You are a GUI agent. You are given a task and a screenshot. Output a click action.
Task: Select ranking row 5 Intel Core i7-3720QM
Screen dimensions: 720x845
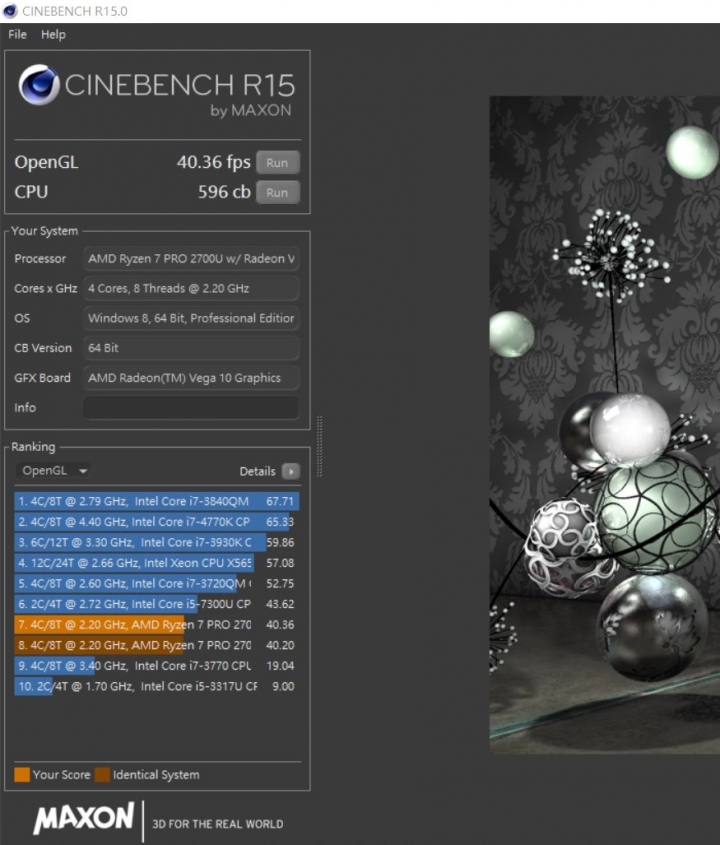(x=156, y=584)
